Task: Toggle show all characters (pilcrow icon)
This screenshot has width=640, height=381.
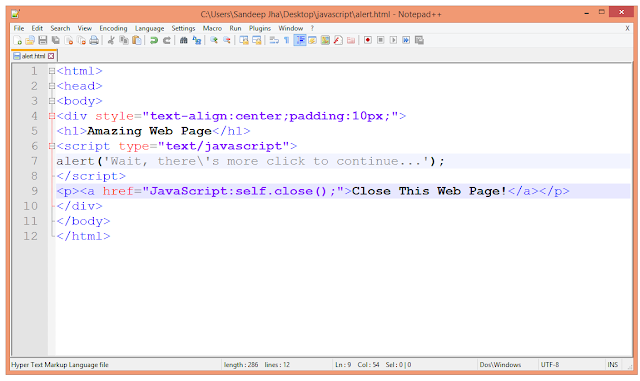Action: tap(287, 40)
